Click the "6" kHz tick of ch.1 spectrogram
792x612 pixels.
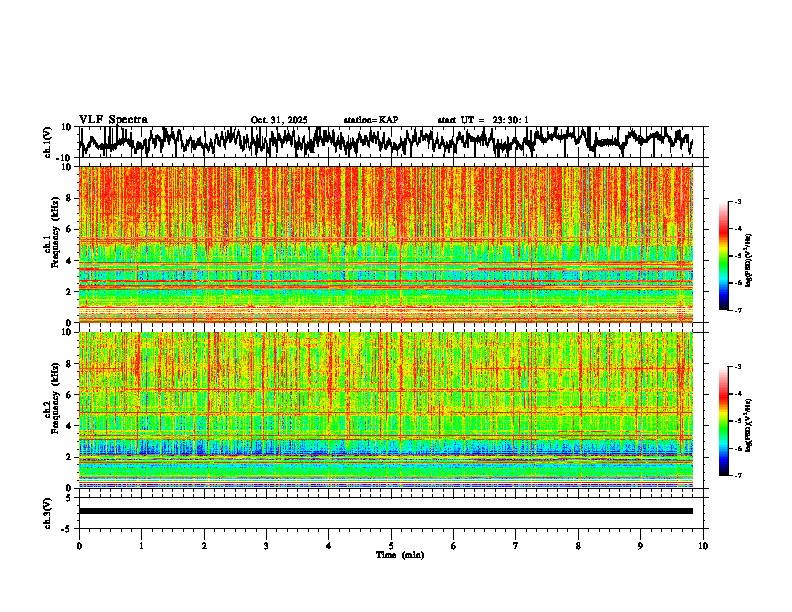69,229
